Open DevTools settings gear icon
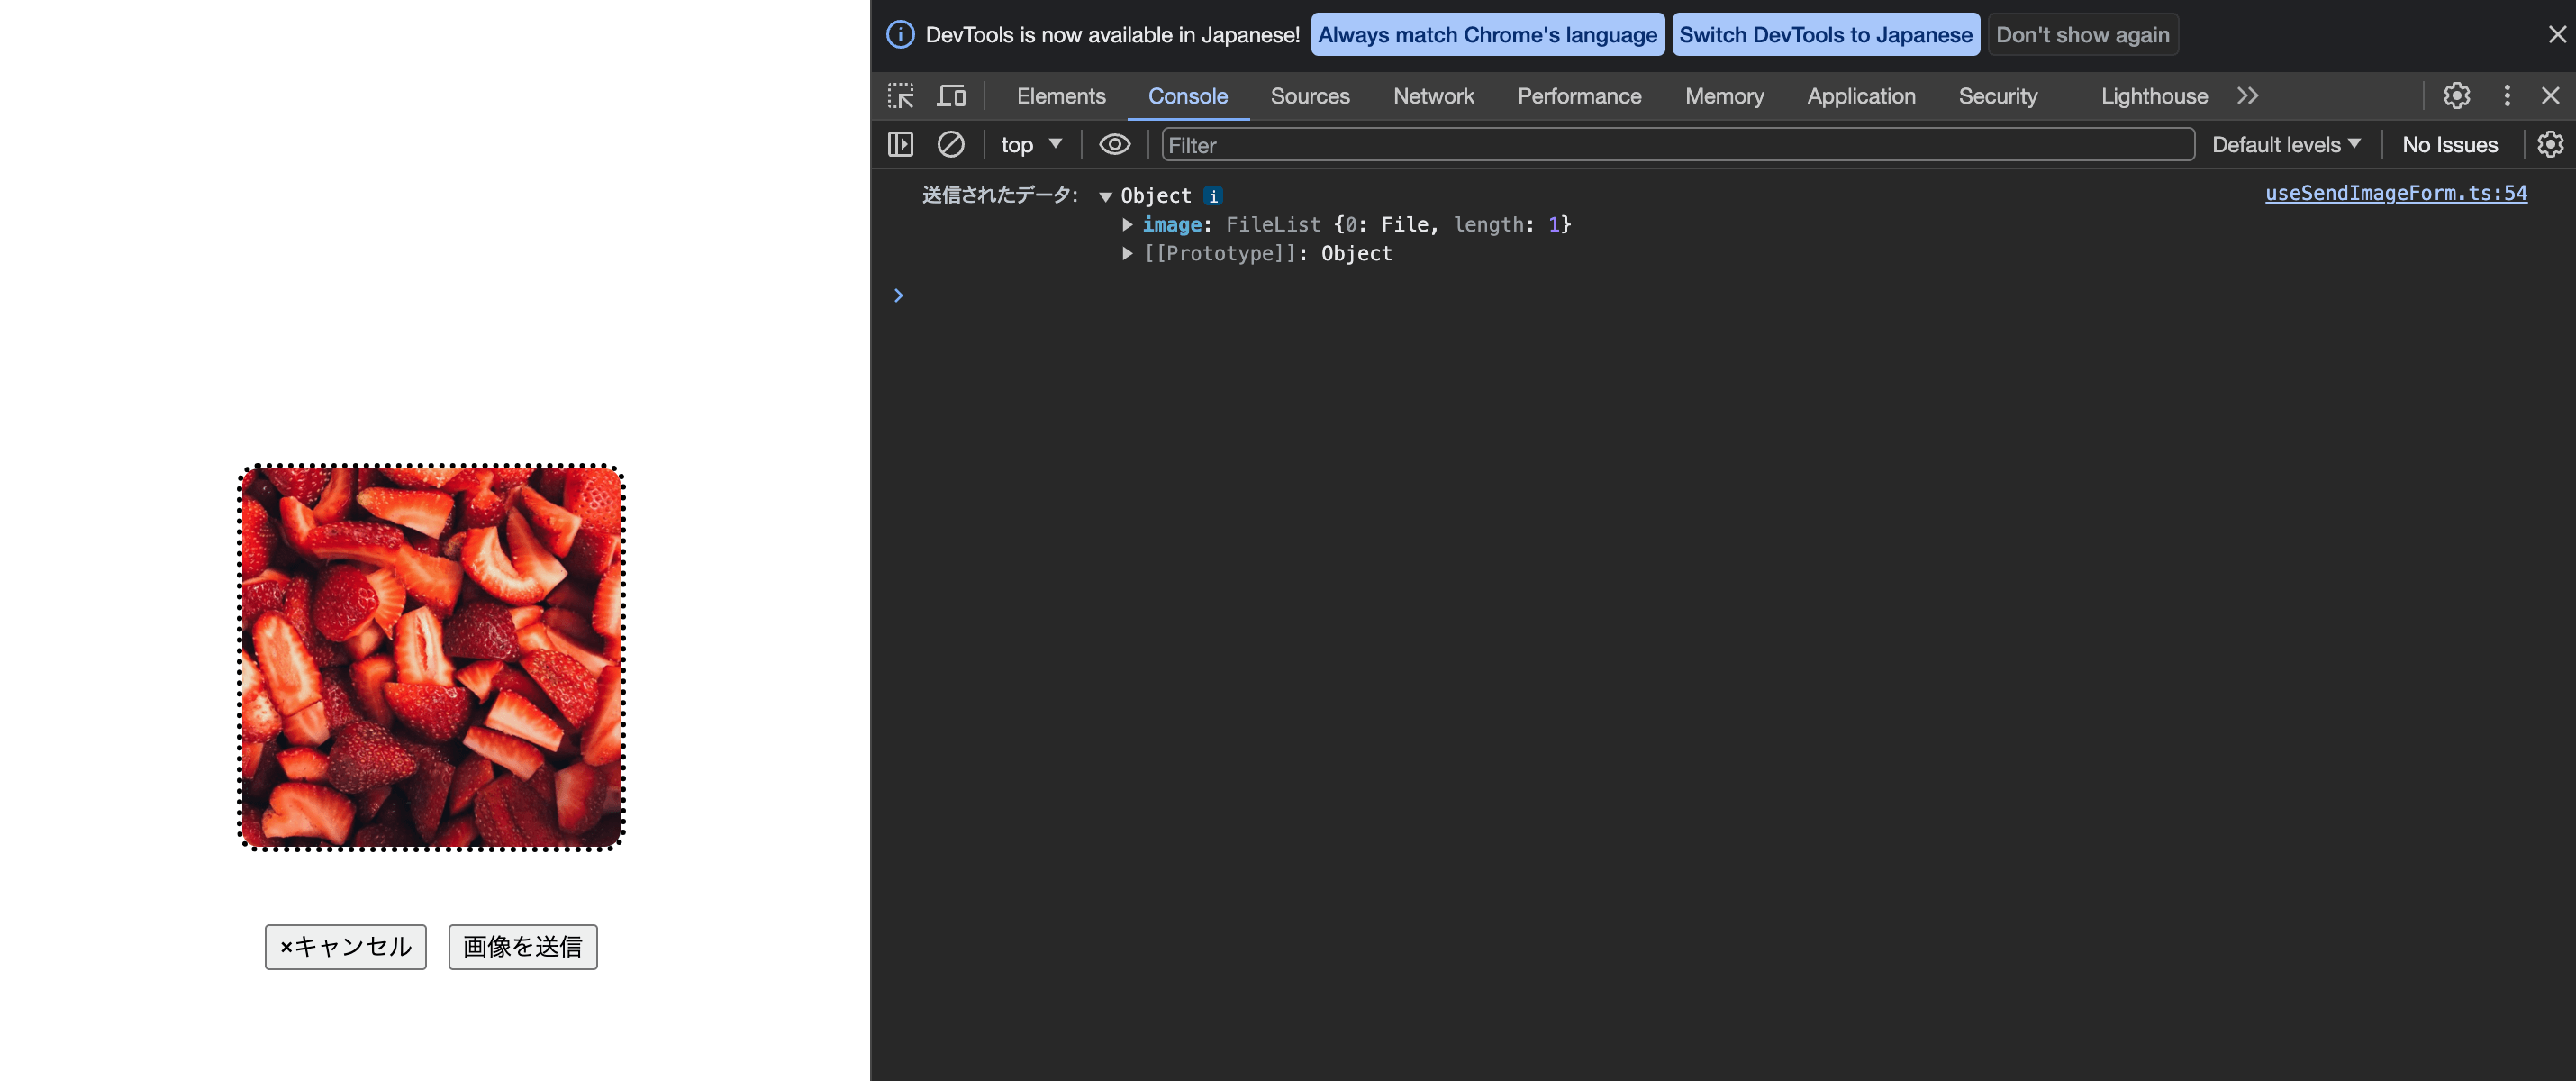The height and width of the screenshot is (1081, 2576). click(2456, 96)
